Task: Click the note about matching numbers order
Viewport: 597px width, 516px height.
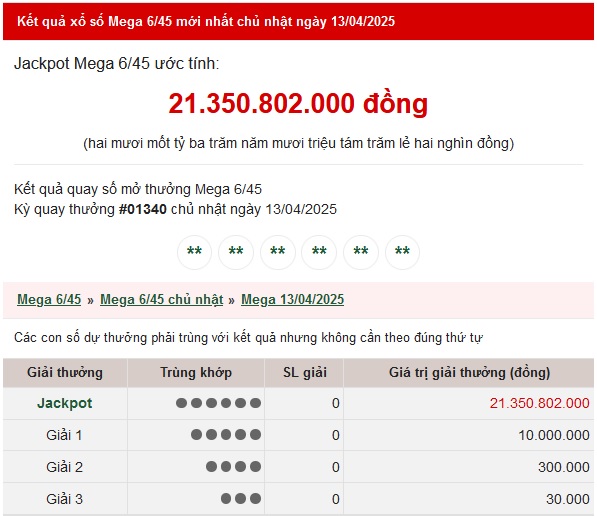Action: click(248, 338)
